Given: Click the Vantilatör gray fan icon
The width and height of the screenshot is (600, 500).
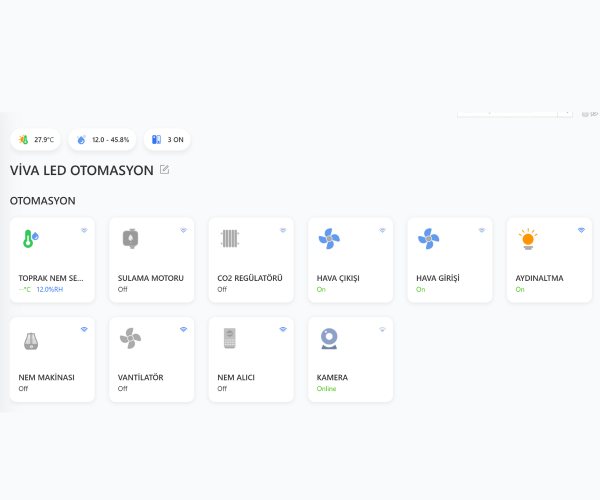Looking at the screenshot, I should pyautogui.click(x=130, y=338).
